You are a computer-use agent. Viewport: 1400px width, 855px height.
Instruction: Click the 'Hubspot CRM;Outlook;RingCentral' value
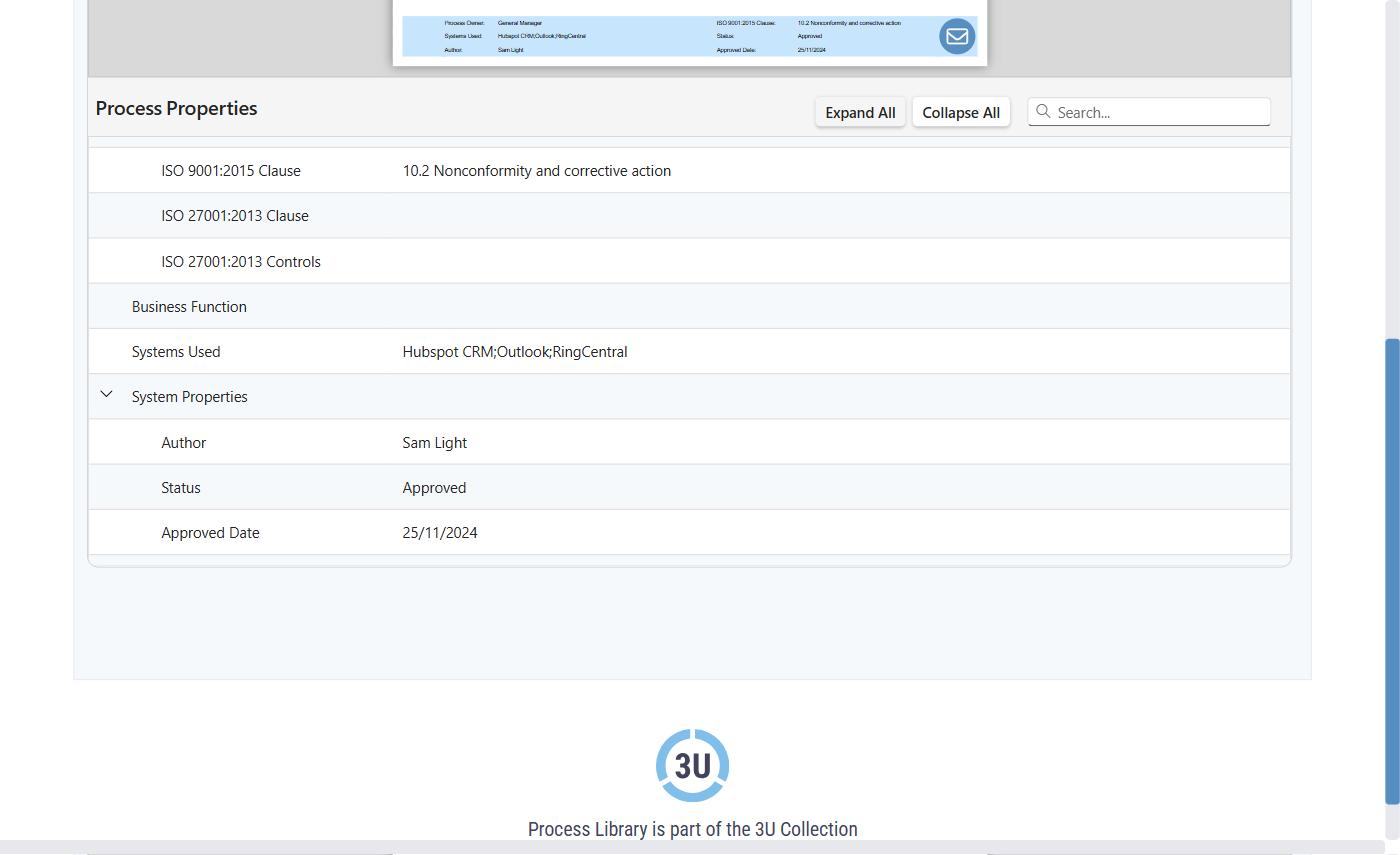point(515,352)
